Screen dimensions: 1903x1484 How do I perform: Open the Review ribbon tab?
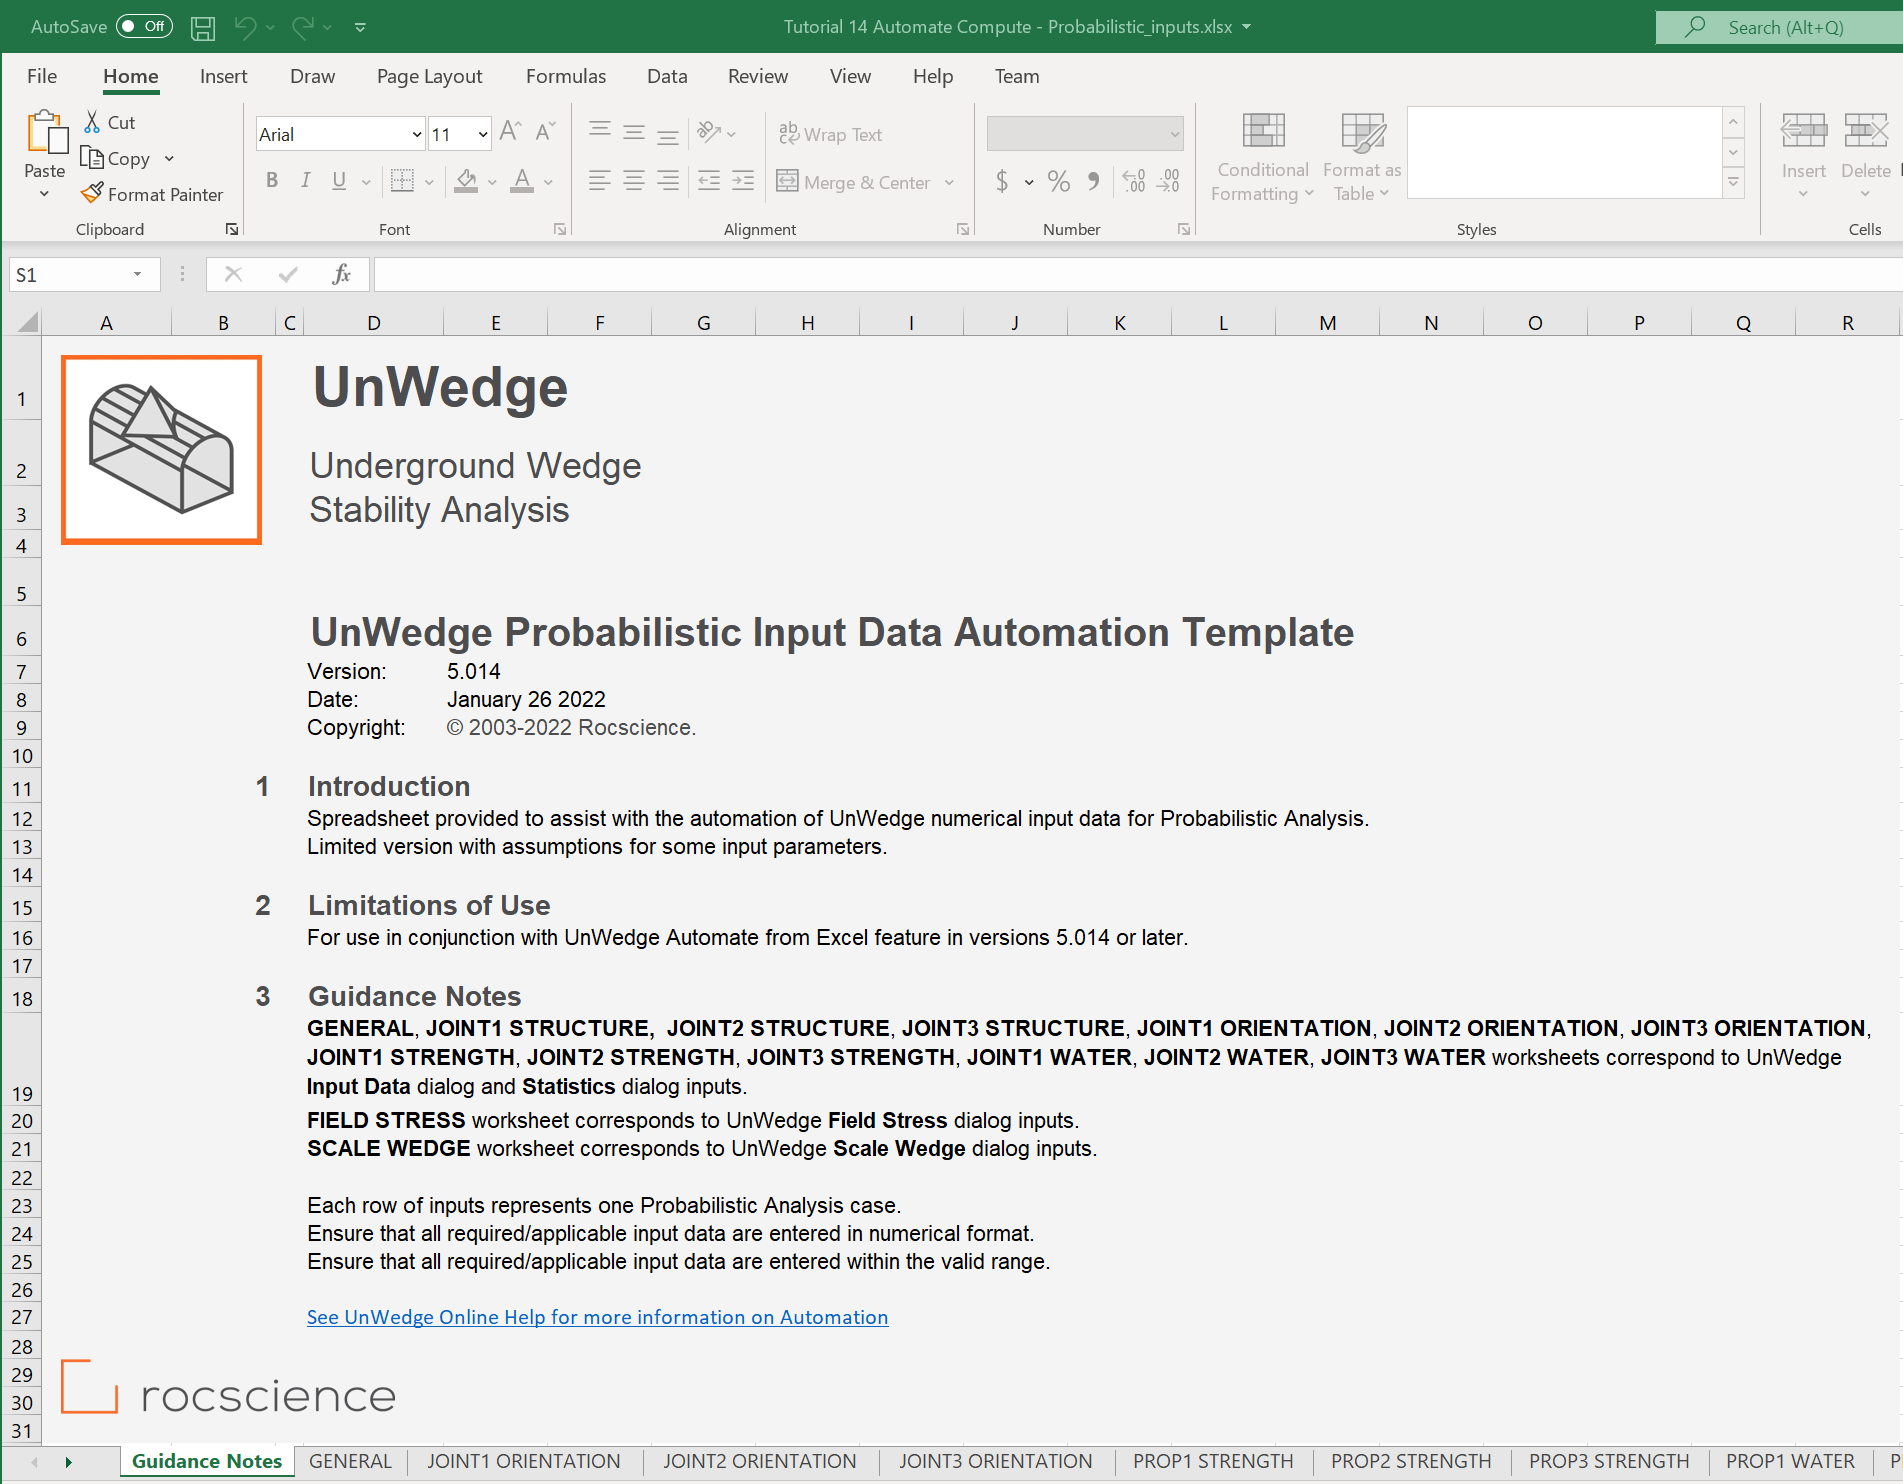coord(758,76)
